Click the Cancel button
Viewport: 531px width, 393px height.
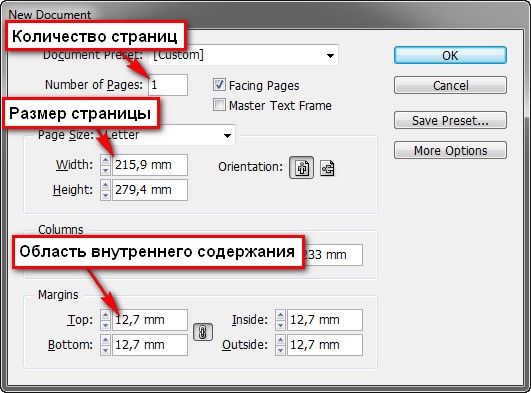point(450,85)
